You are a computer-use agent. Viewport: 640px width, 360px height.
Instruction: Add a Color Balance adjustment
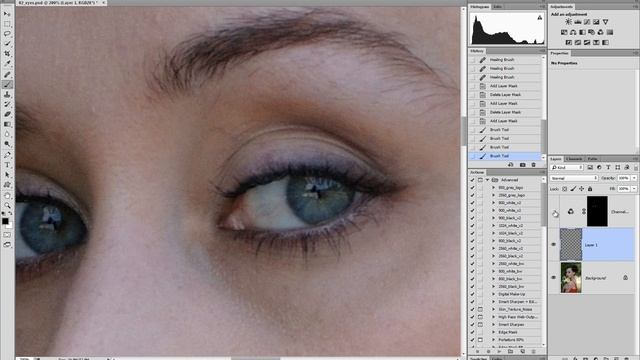click(x=573, y=32)
